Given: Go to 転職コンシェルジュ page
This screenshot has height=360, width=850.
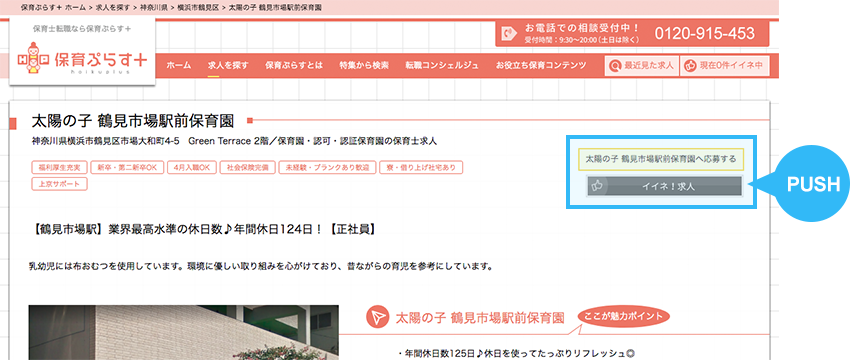Looking at the screenshot, I should pyautogui.click(x=442, y=66).
